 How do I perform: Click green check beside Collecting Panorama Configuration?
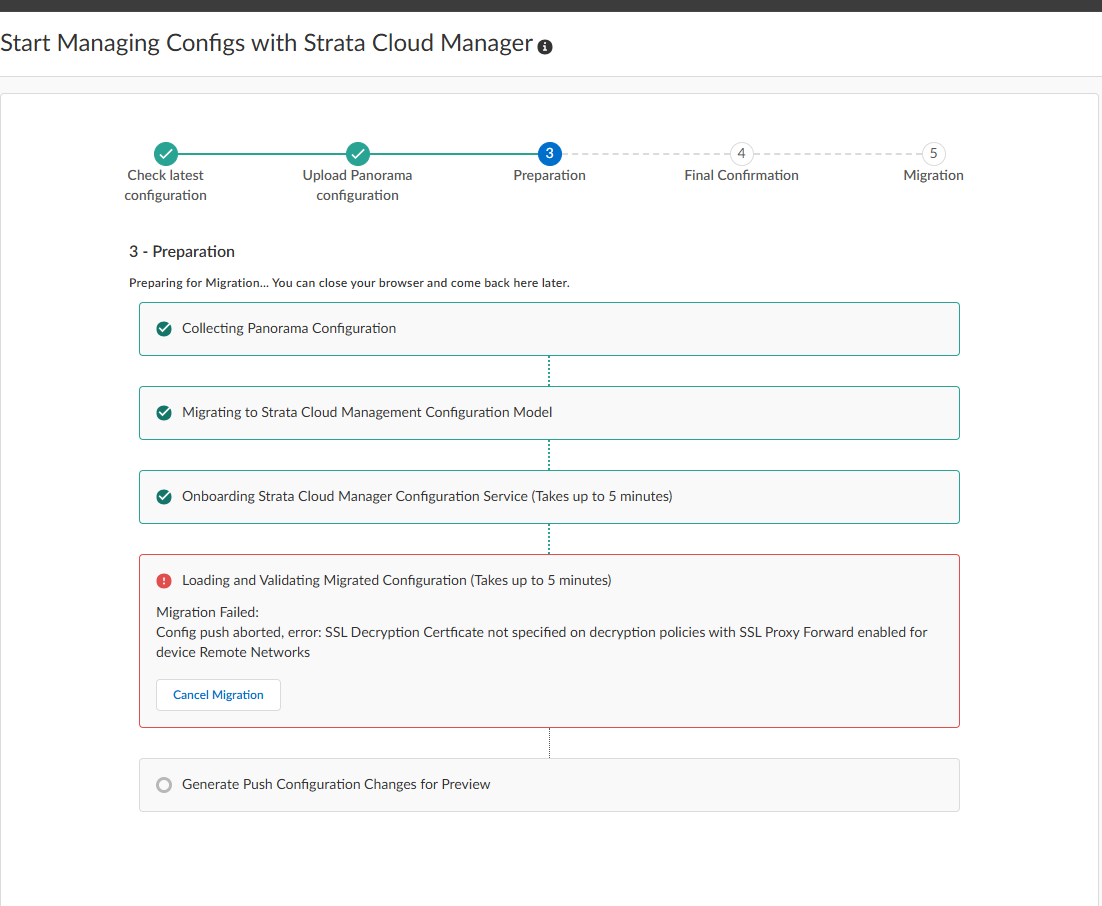tap(164, 329)
